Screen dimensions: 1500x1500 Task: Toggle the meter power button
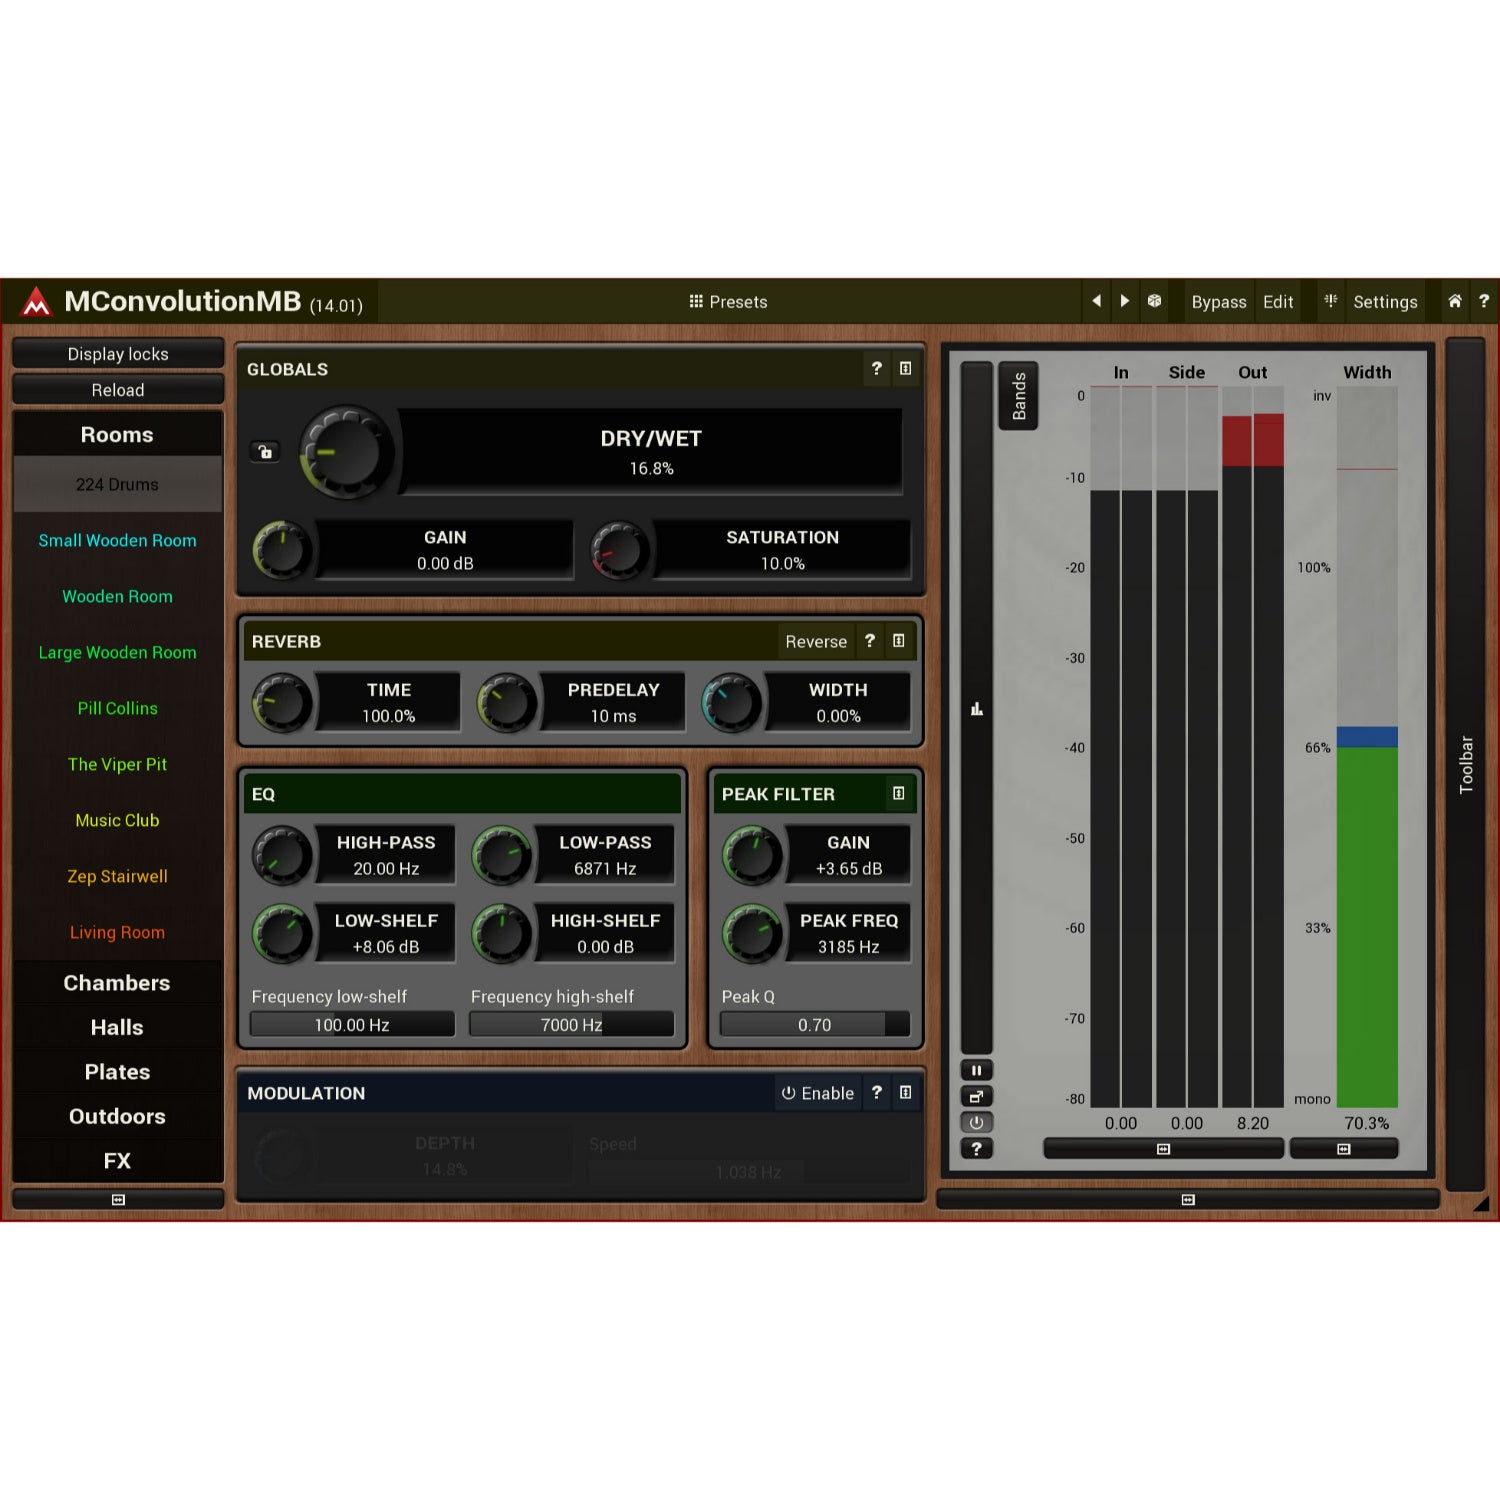point(977,1122)
